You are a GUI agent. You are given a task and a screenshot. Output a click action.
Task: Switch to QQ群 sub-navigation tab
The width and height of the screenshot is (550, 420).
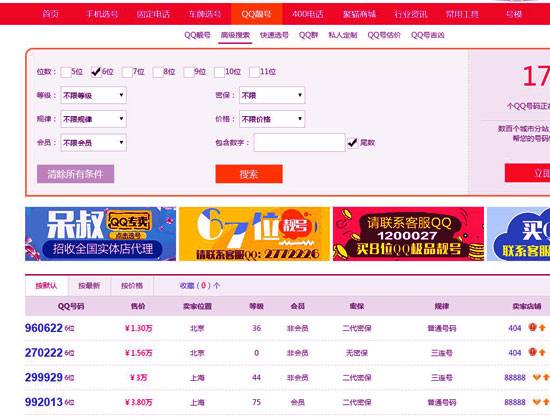[x=308, y=35]
